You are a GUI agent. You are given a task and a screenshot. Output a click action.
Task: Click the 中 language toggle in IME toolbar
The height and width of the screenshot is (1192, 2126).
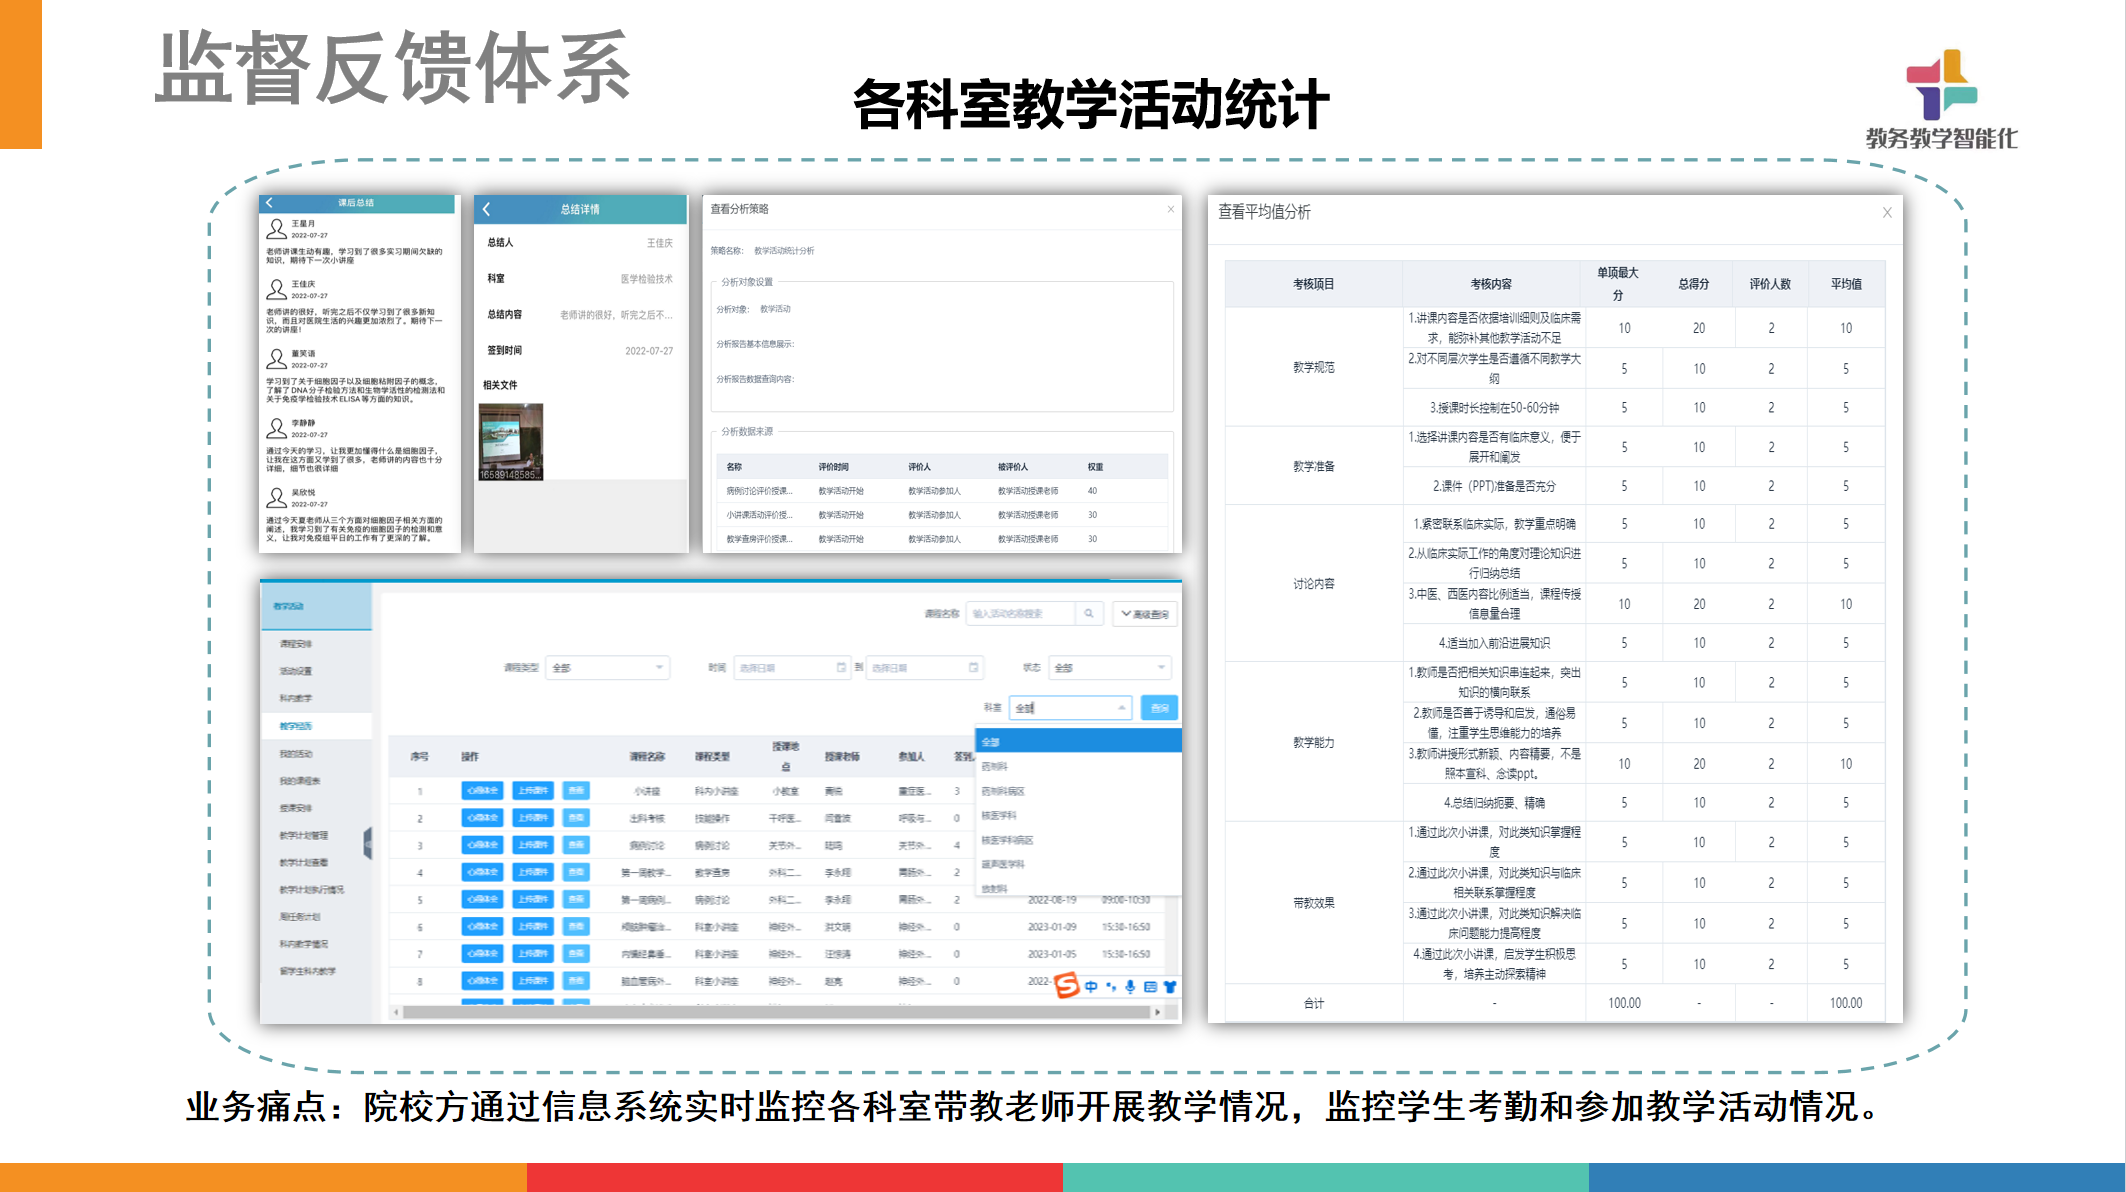click(x=1091, y=986)
